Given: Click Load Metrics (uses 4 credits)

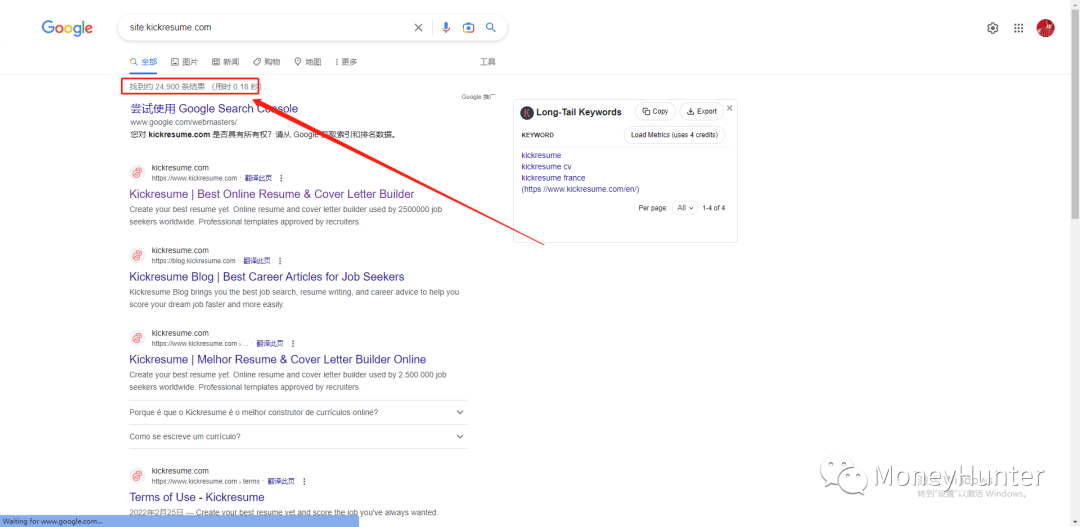Looking at the screenshot, I should click(x=674, y=134).
